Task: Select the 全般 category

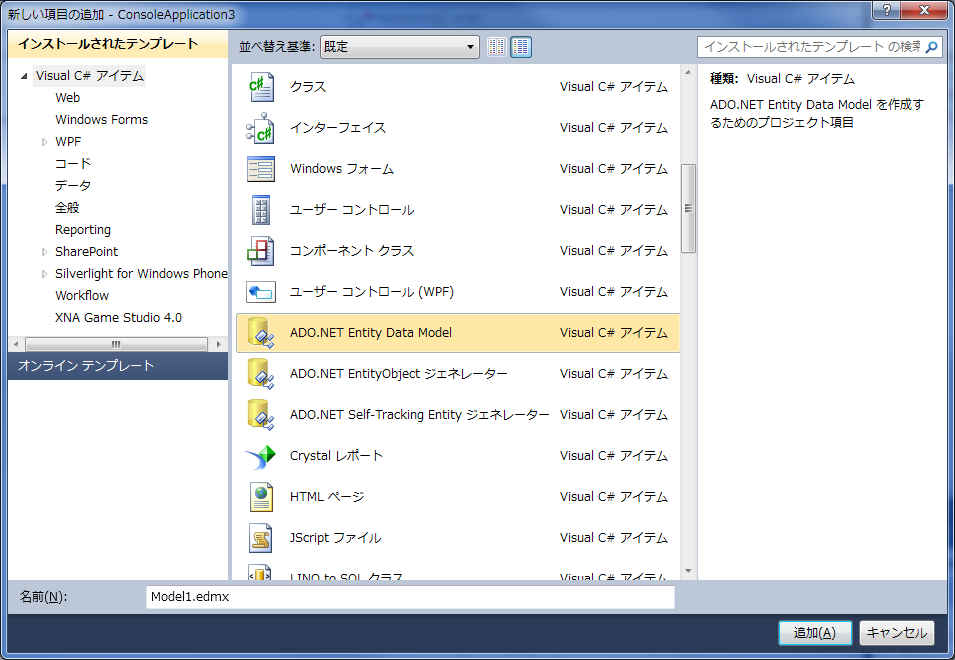Action: click(x=67, y=208)
